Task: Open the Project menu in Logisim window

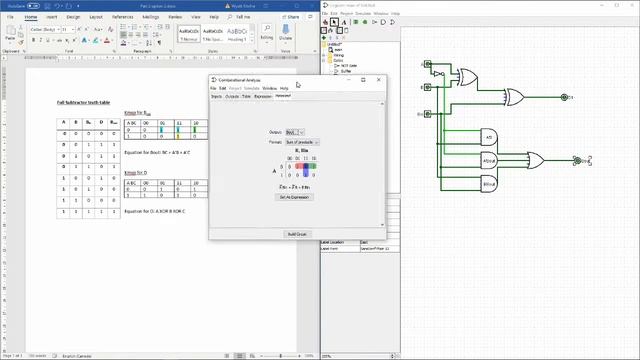Action: [x=346, y=13]
